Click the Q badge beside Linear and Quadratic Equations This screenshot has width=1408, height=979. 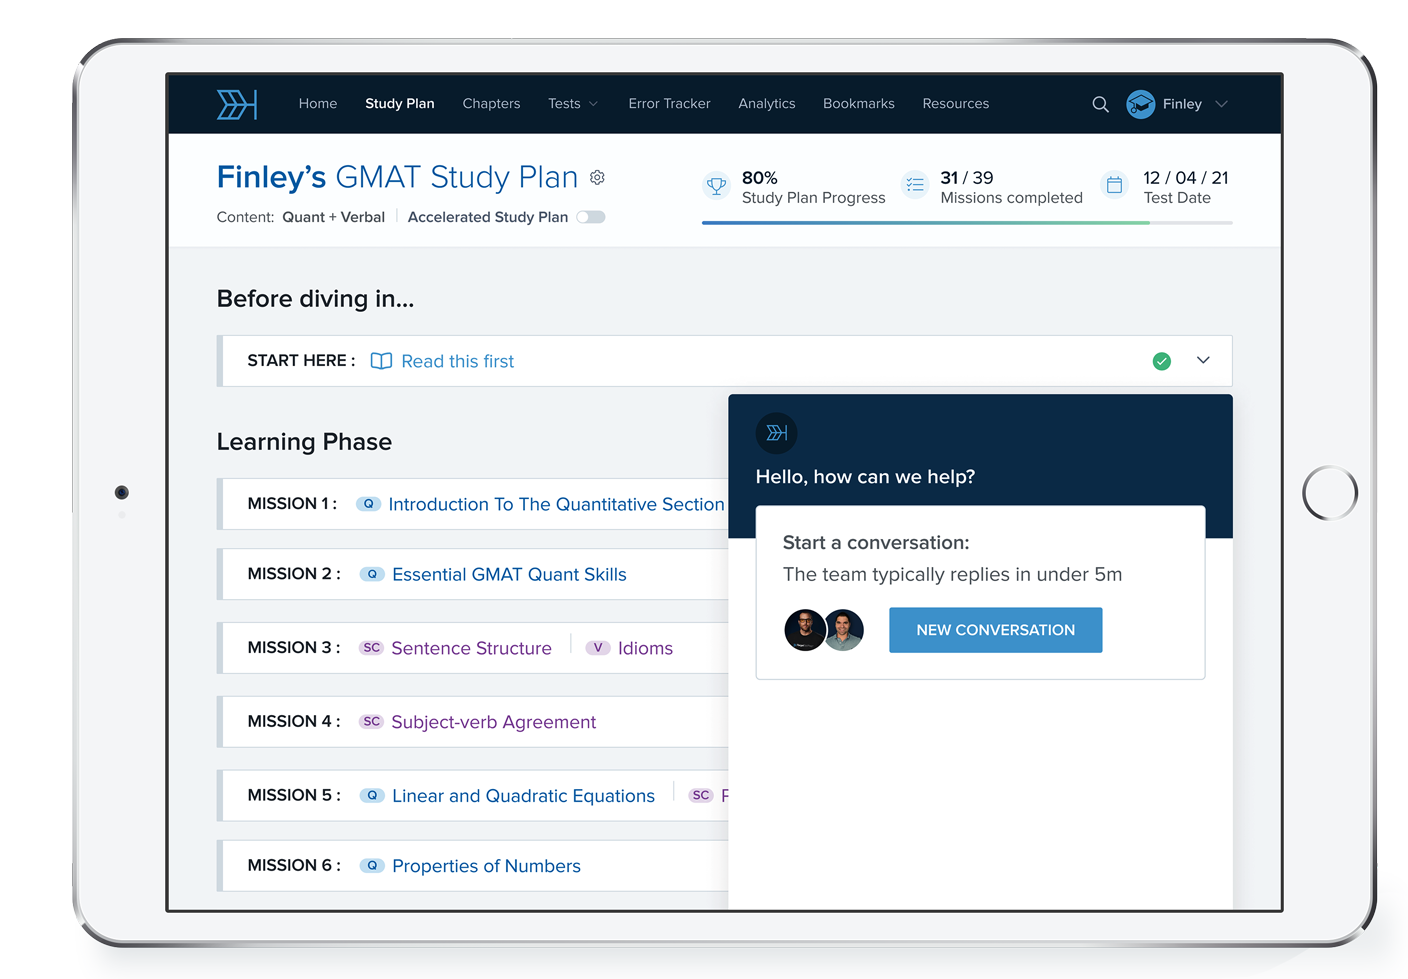(372, 796)
